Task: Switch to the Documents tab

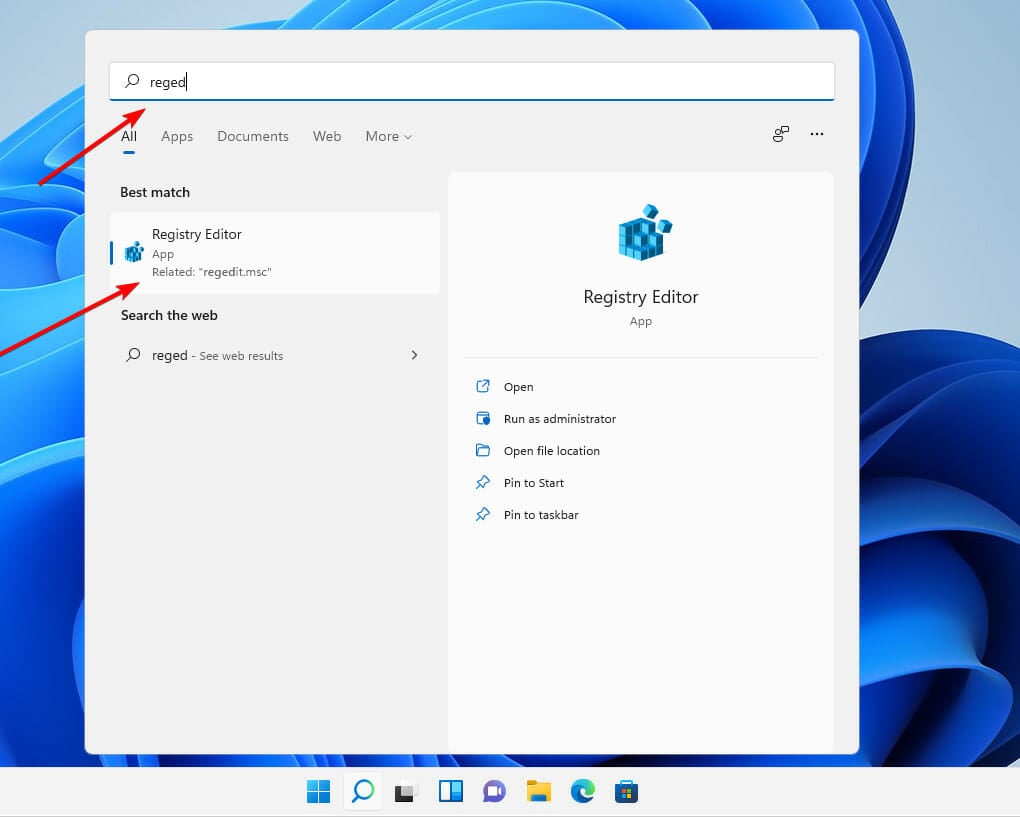Action: tap(252, 136)
